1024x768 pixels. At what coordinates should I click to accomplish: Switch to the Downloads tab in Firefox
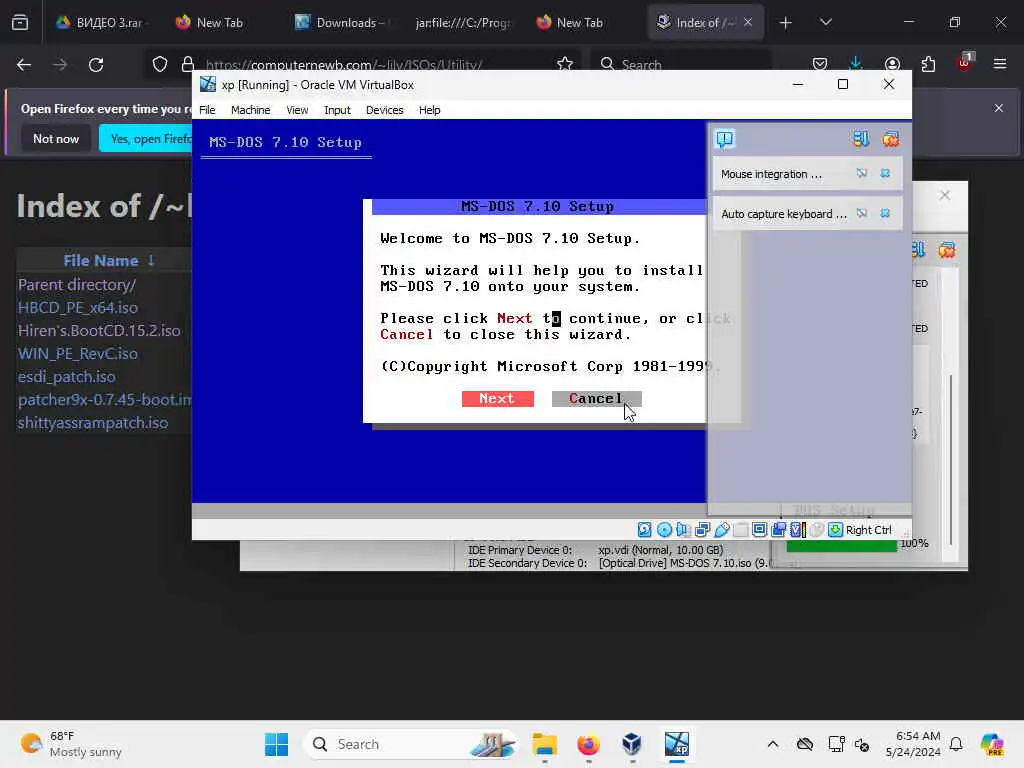tap(340, 22)
